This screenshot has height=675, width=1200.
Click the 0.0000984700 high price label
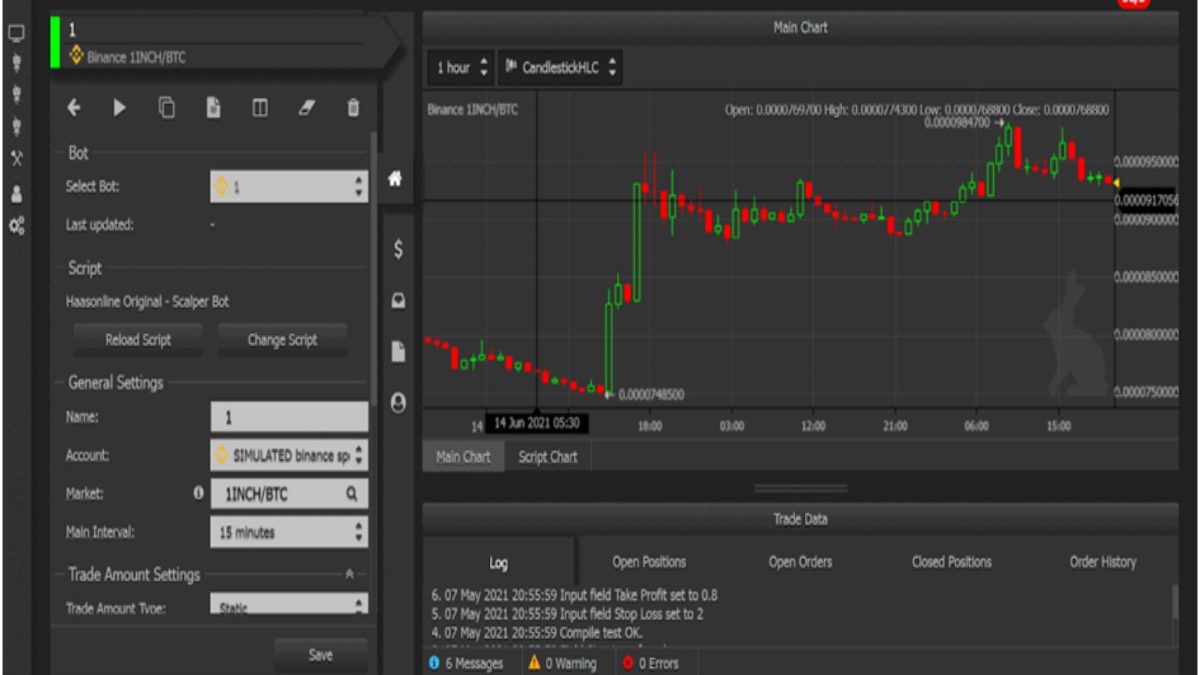[x=957, y=122]
